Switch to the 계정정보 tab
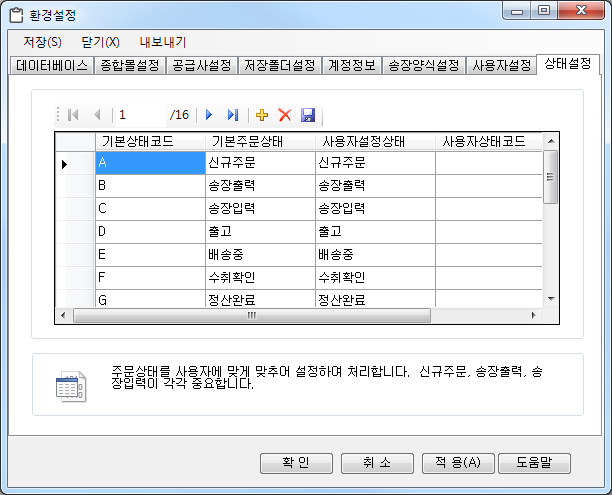The width and height of the screenshot is (612, 495). pyautogui.click(x=352, y=65)
